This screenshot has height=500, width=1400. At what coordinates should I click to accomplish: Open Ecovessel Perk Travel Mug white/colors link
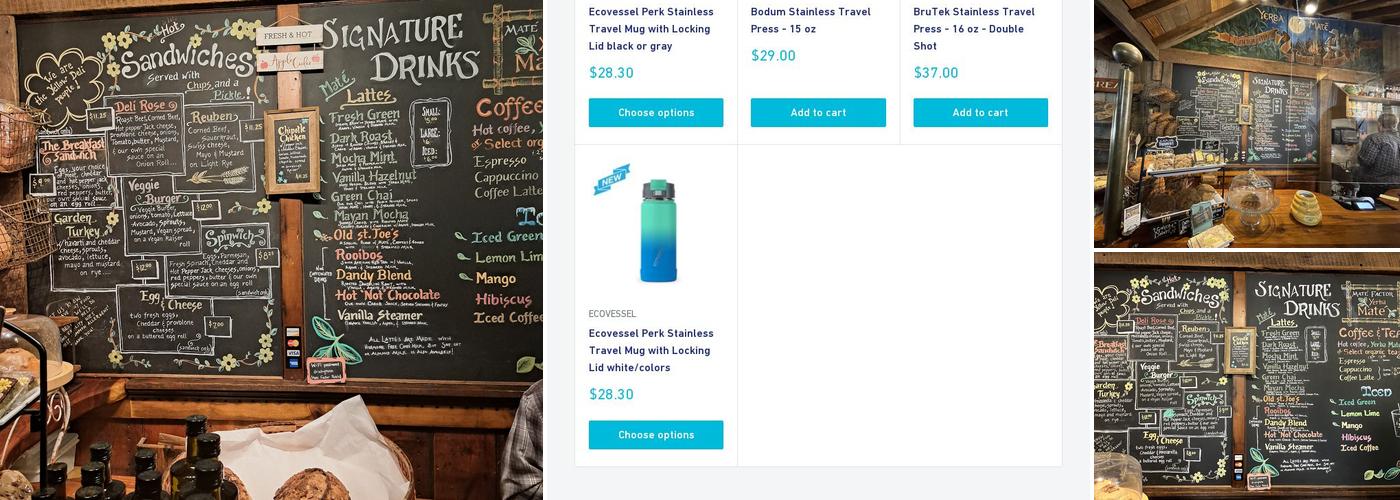point(650,350)
